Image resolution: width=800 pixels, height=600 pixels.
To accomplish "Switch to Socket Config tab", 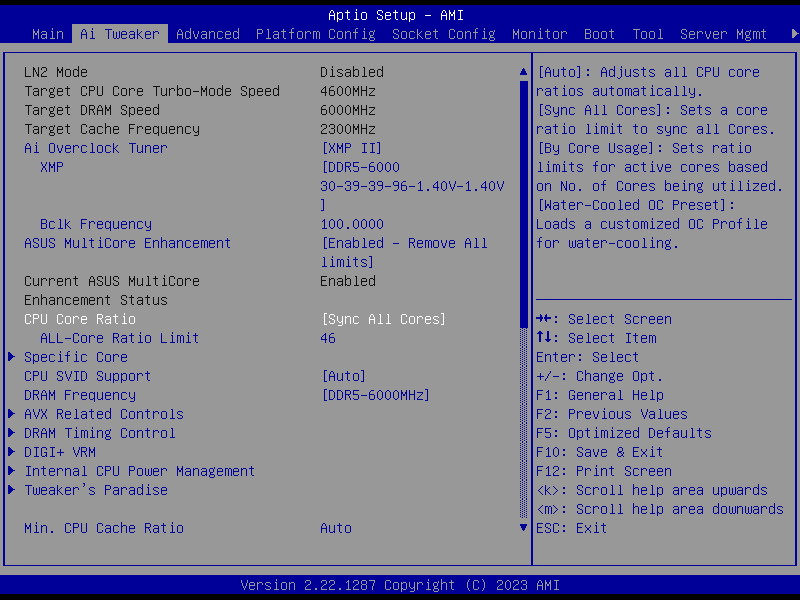I will (x=444, y=34).
